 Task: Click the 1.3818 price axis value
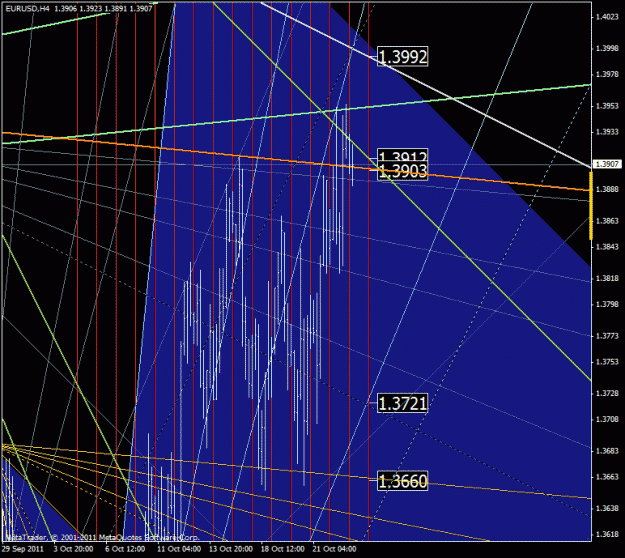pyautogui.click(x=607, y=278)
